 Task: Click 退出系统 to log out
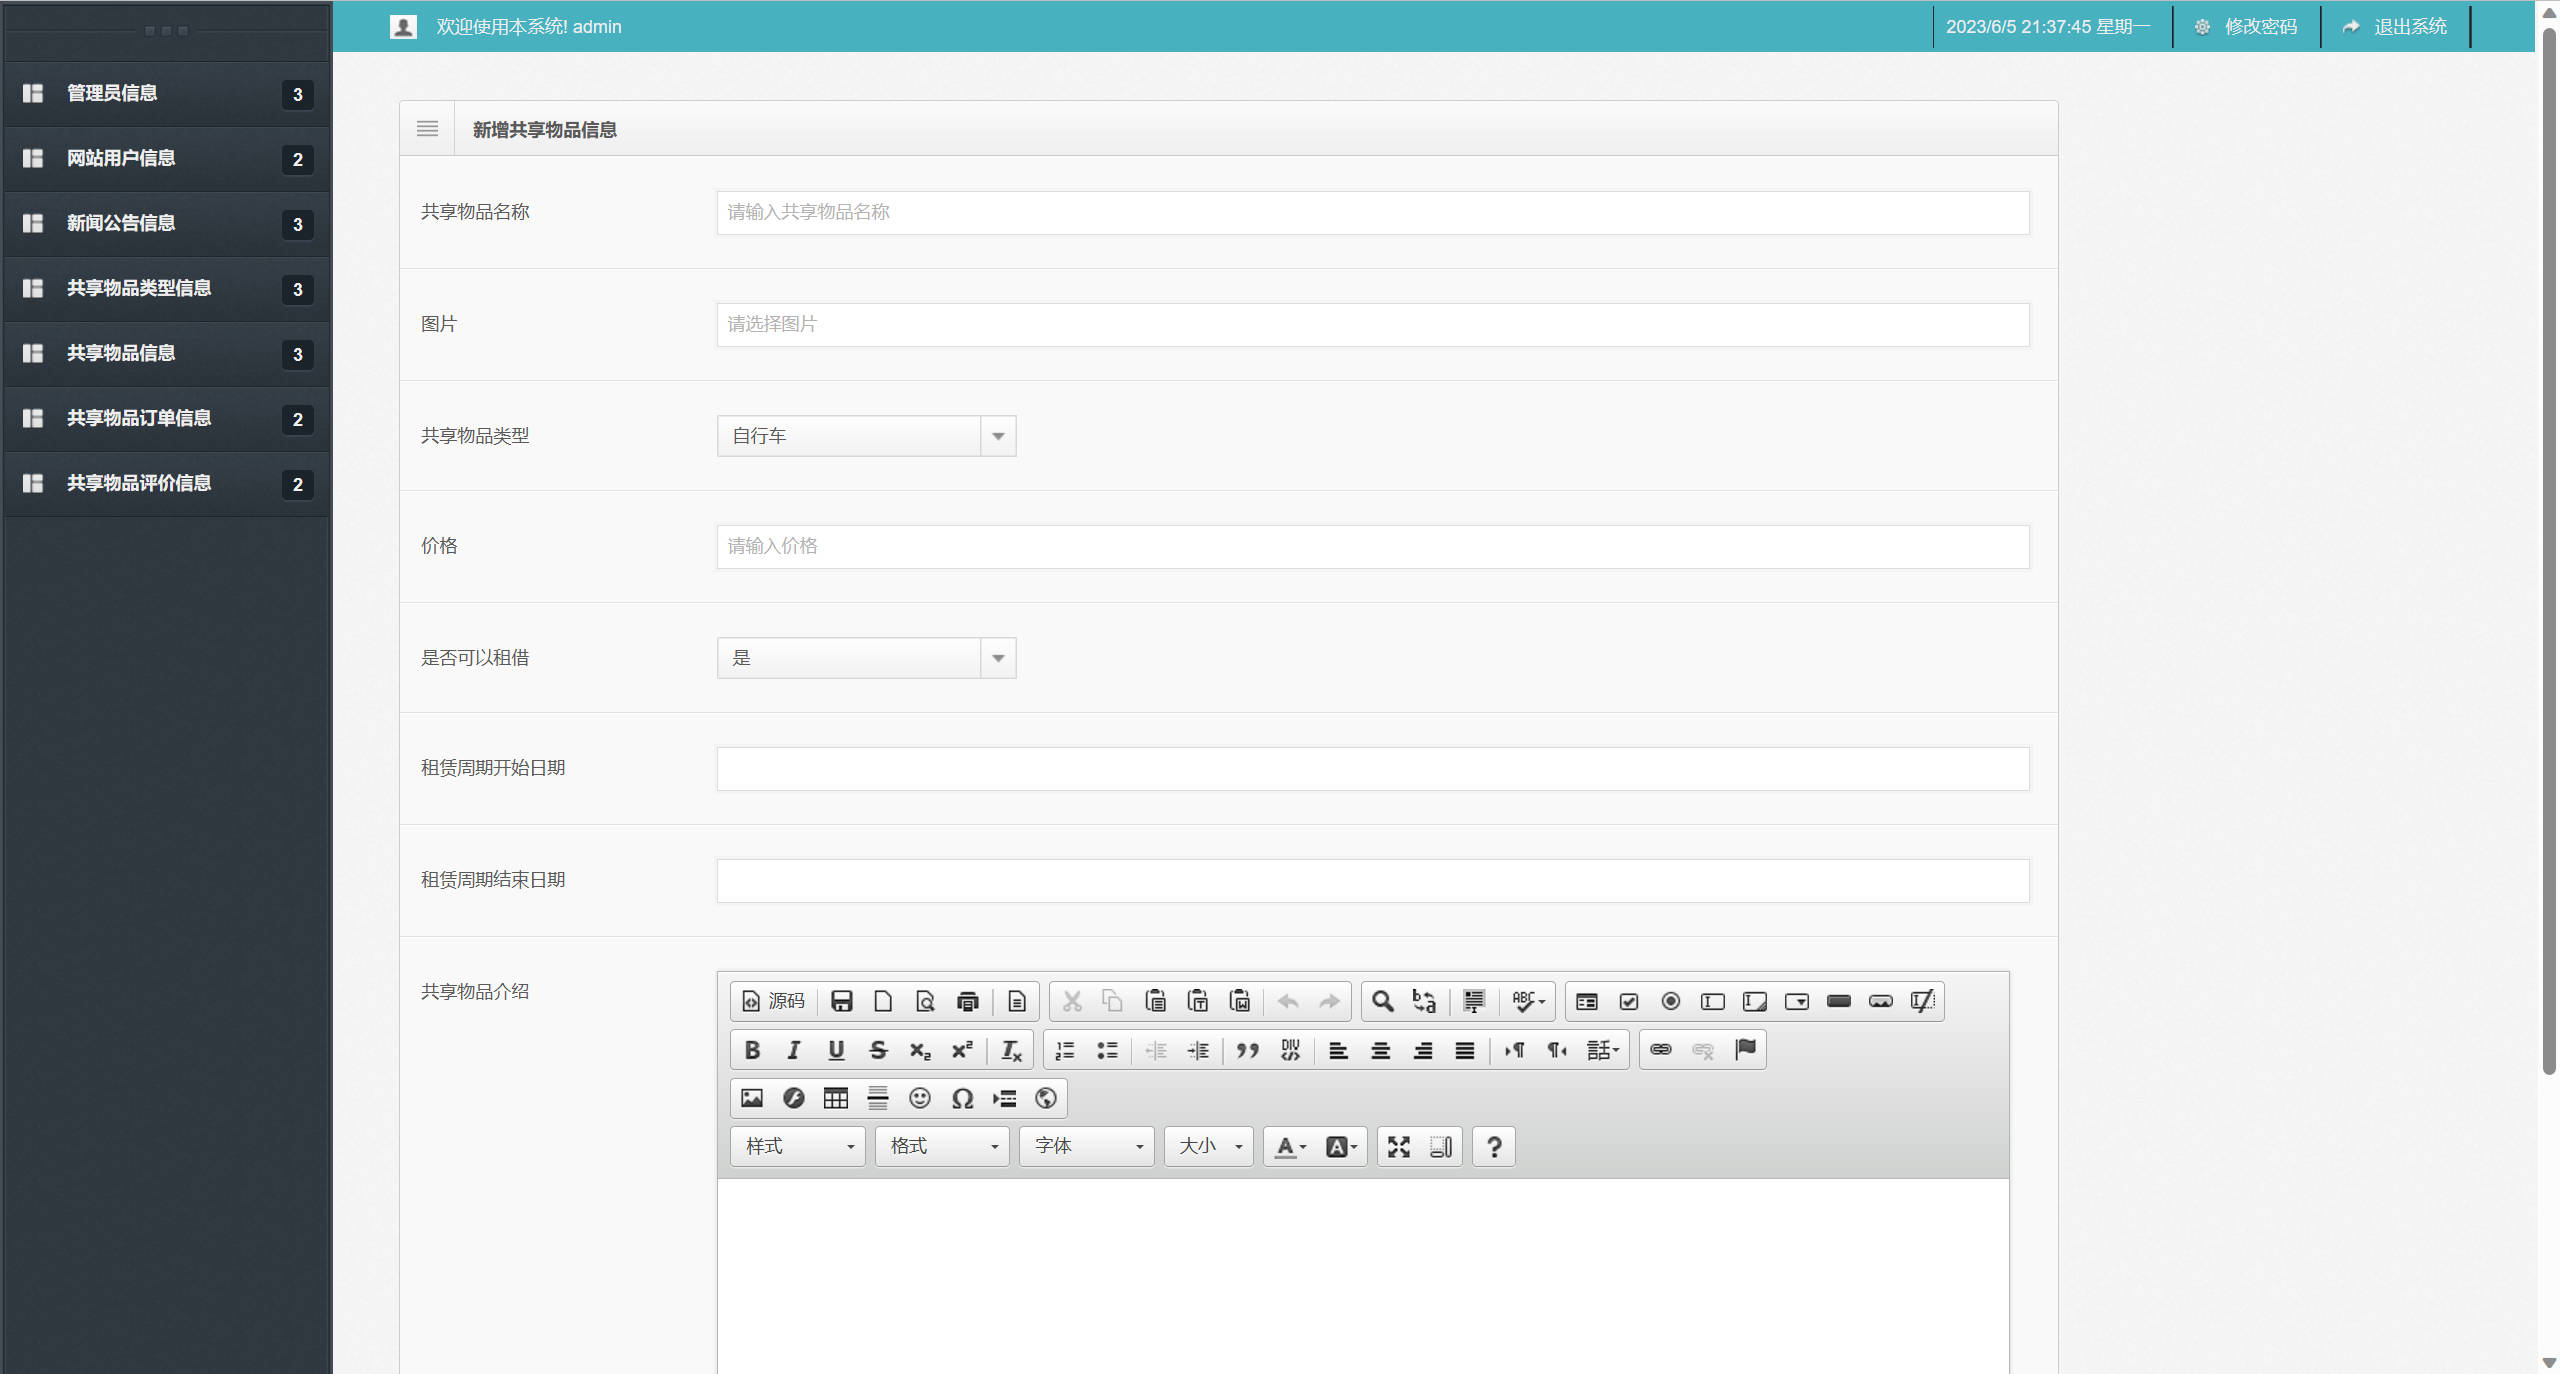pos(2408,27)
